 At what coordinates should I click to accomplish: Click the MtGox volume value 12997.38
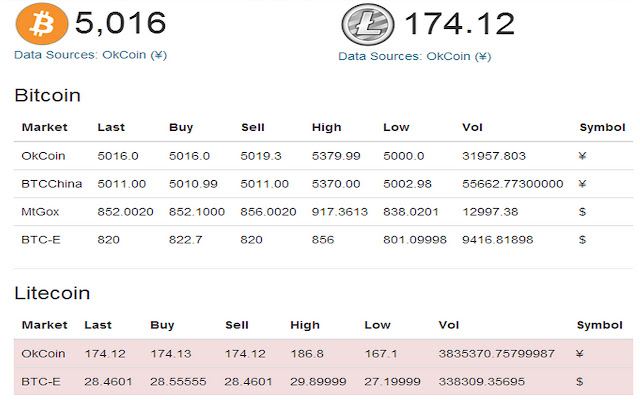coord(490,212)
